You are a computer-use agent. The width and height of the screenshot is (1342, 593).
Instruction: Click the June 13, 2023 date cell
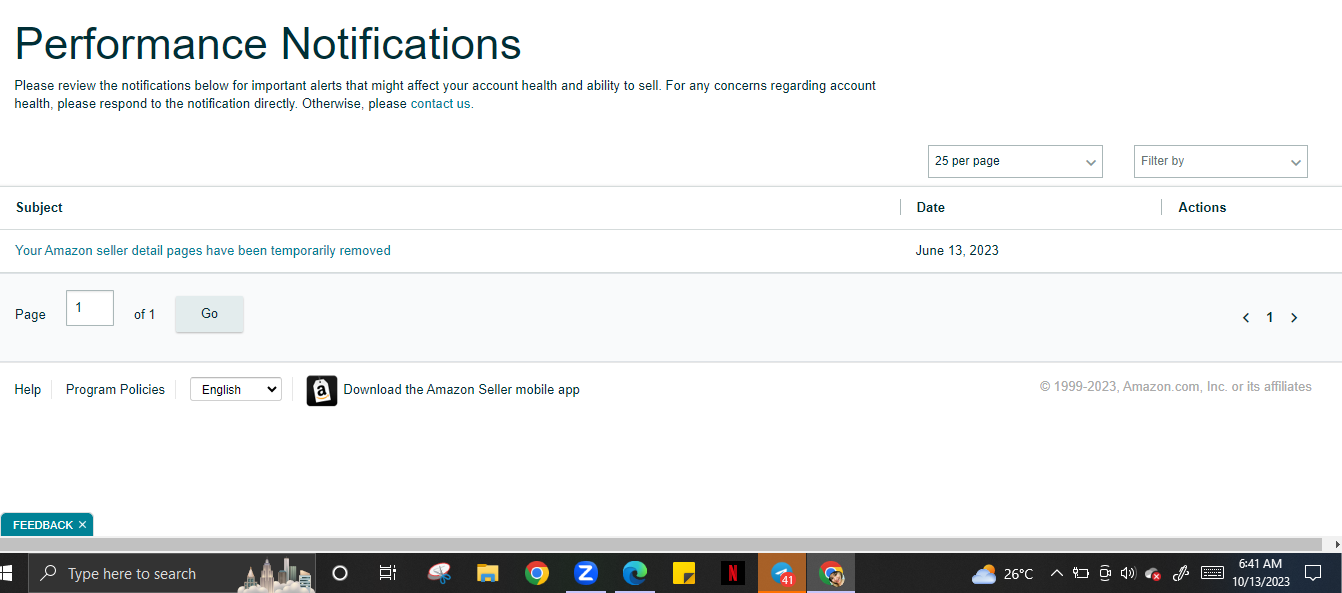pyautogui.click(x=957, y=250)
